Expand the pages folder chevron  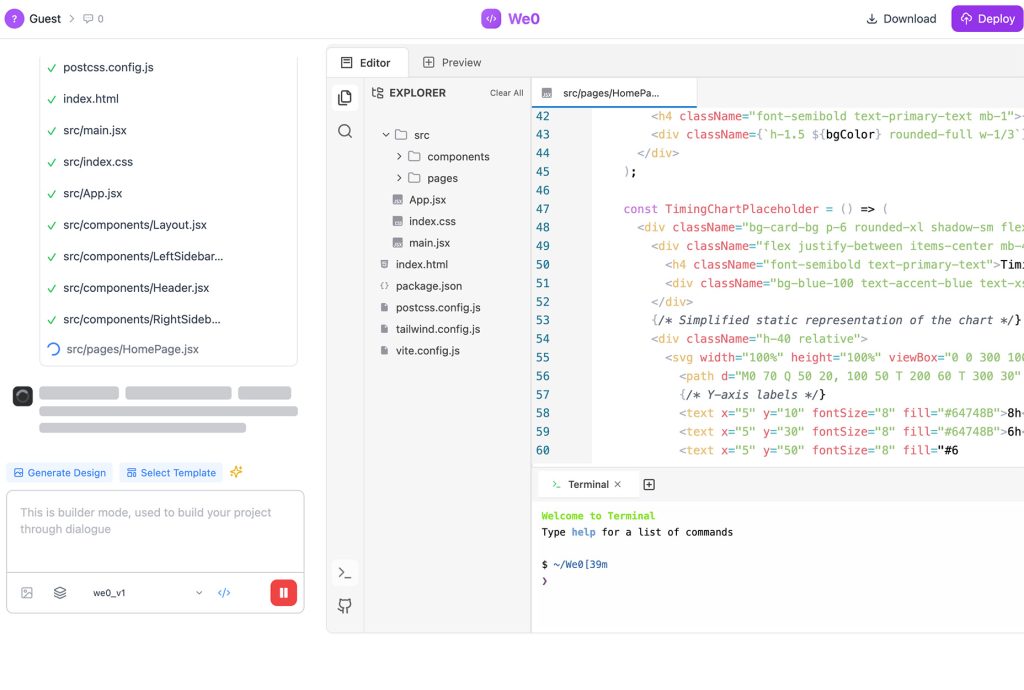point(399,178)
